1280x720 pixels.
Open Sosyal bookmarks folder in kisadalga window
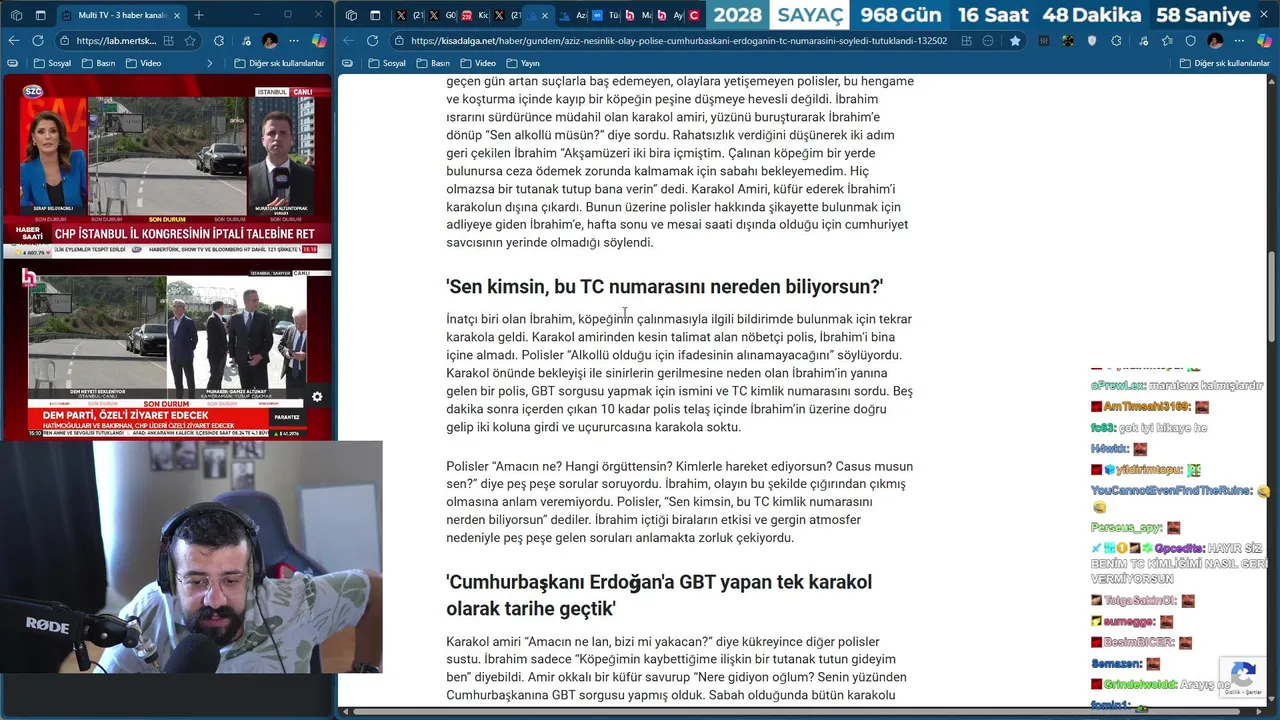tap(387, 63)
